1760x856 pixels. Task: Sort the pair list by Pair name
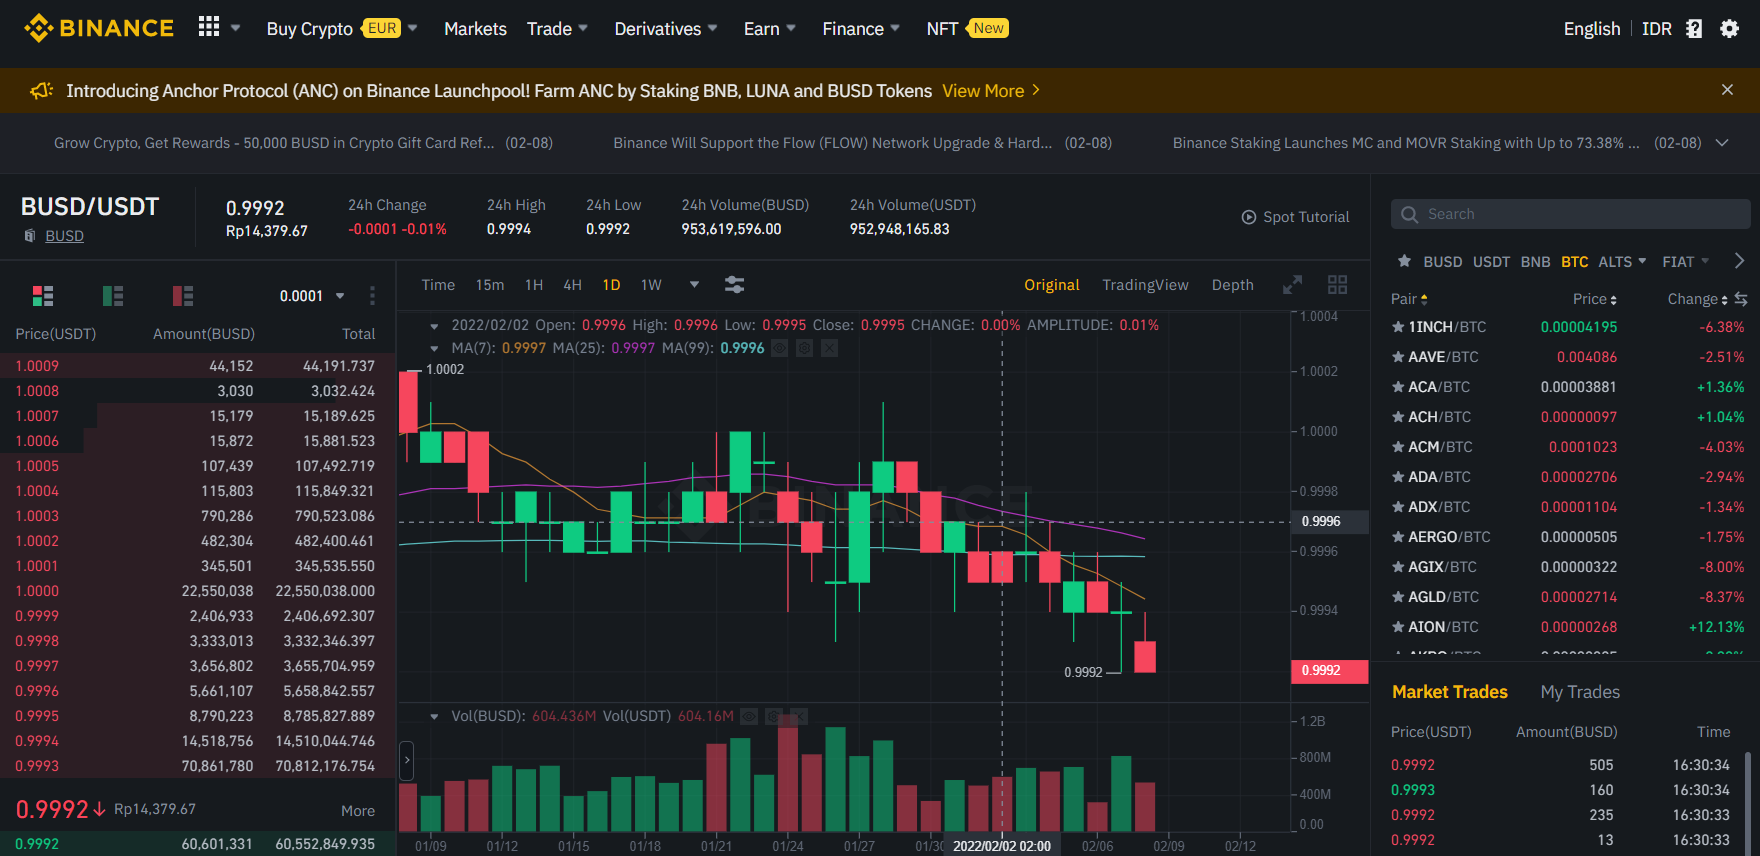click(1409, 299)
